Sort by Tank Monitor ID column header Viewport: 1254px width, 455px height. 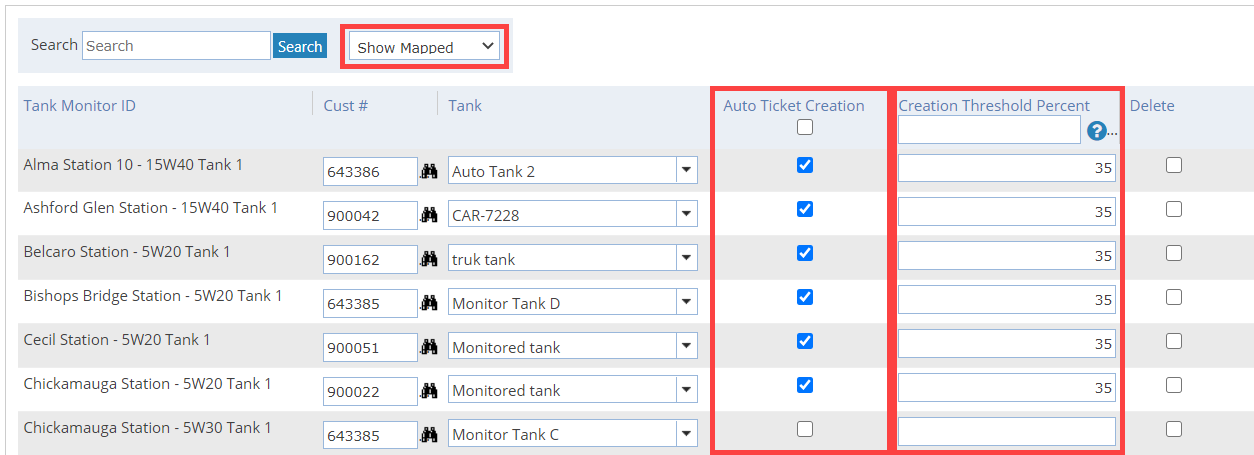click(80, 106)
